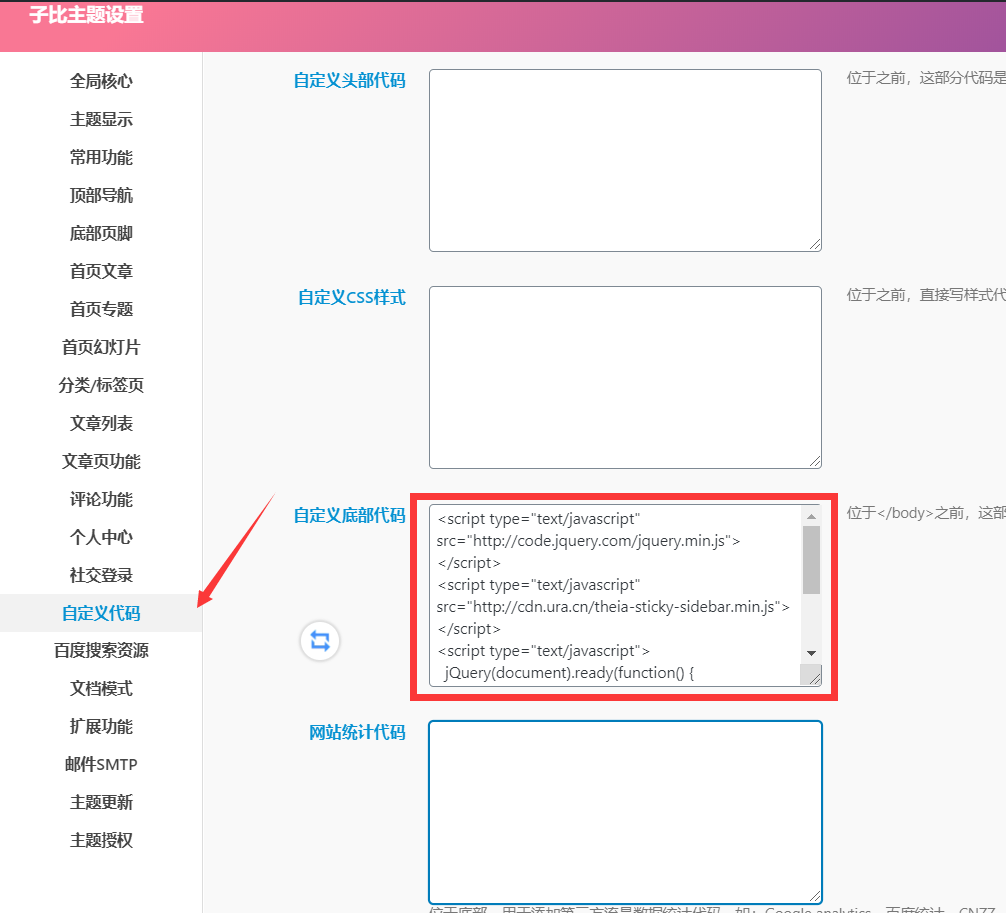
Task: Open 百度搜索资源 settings
Action: point(101,651)
